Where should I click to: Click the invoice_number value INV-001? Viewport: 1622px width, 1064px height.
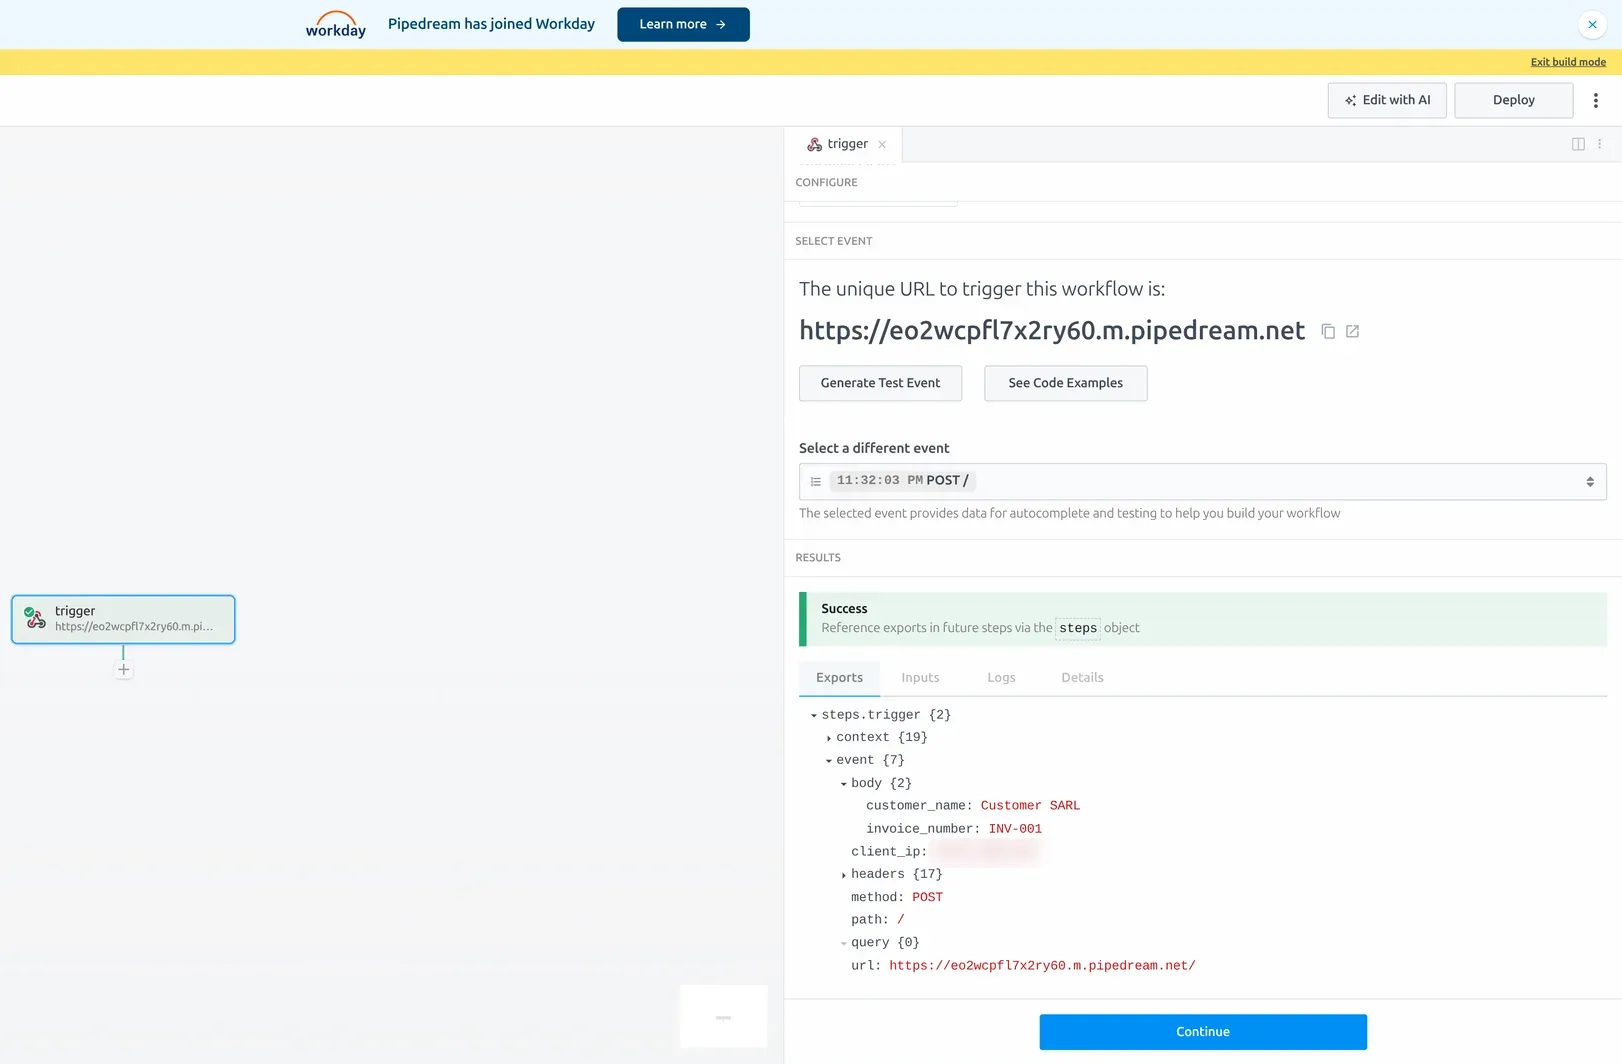(1015, 829)
